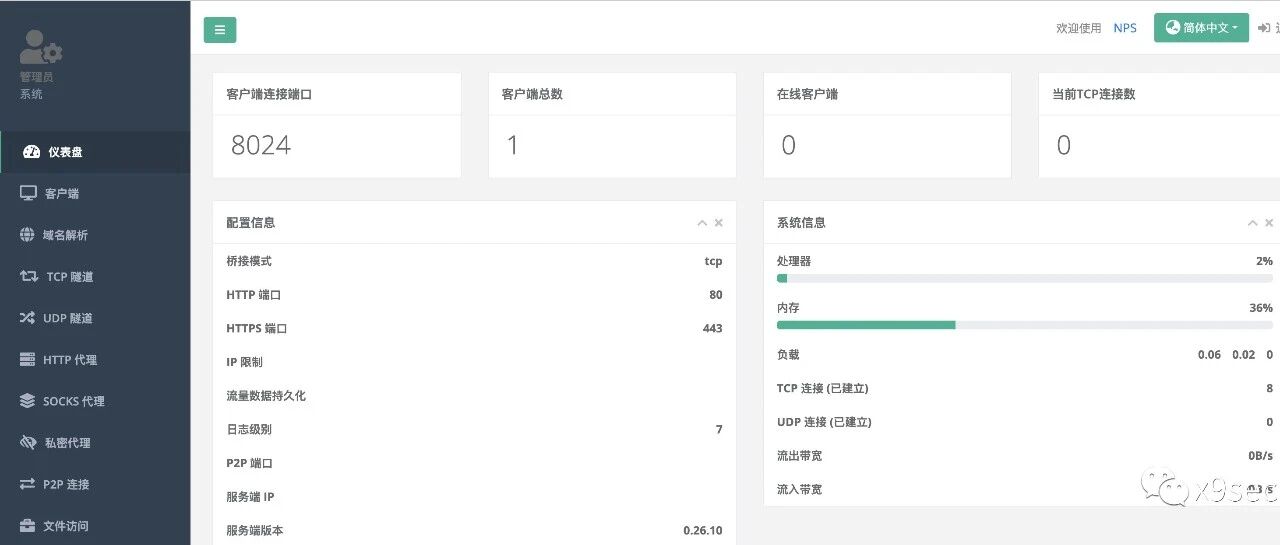
Task: Click the 在线客户端 card title
Action: (x=807, y=94)
